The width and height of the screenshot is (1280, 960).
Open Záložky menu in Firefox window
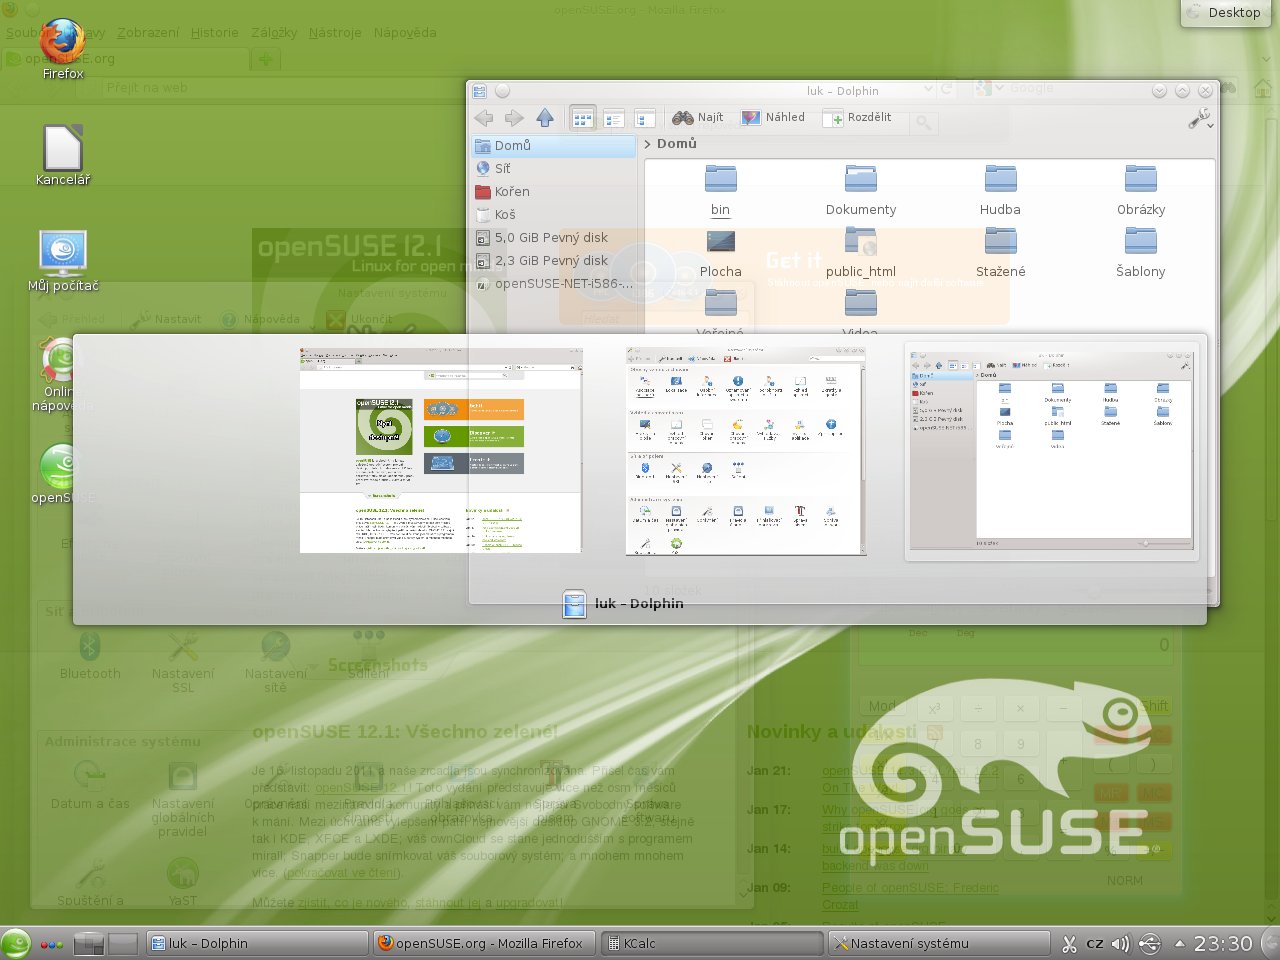click(x=274, y=32)
